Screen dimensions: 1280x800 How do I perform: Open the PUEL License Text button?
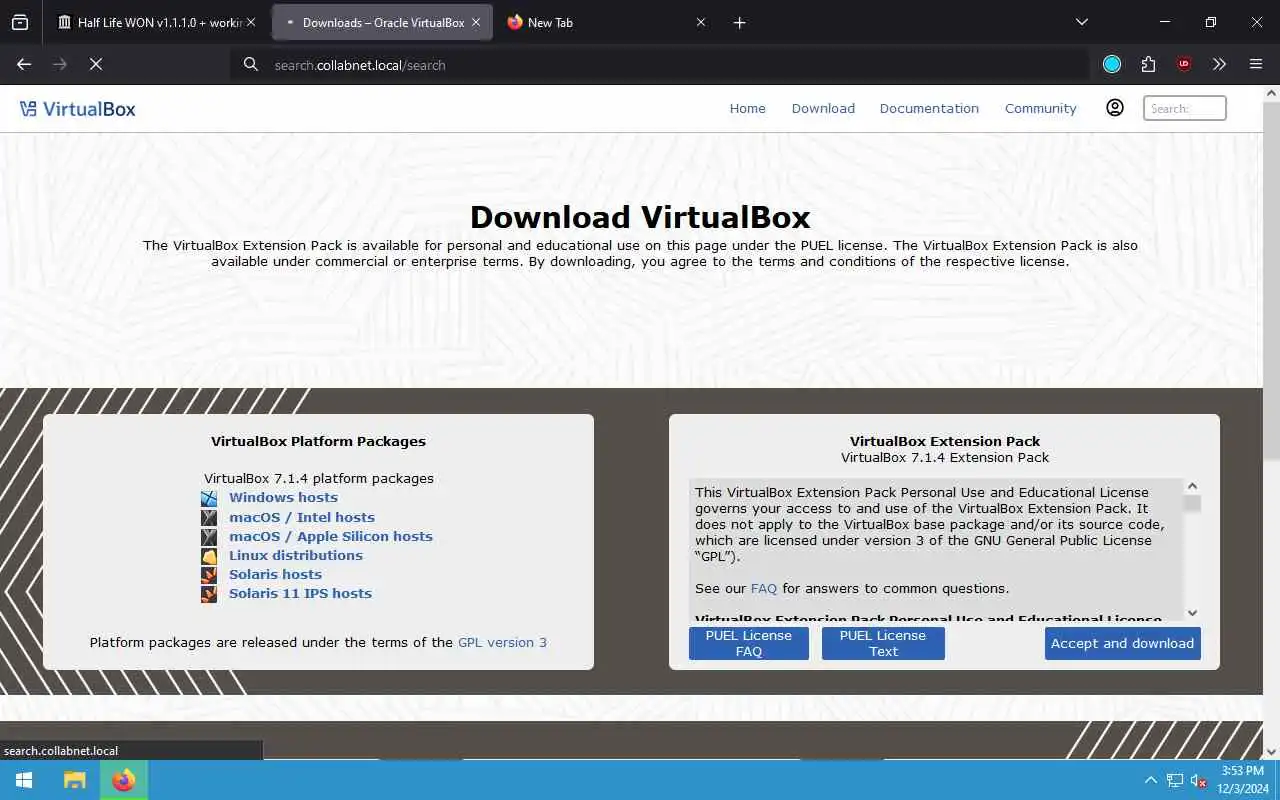[883, 643]
